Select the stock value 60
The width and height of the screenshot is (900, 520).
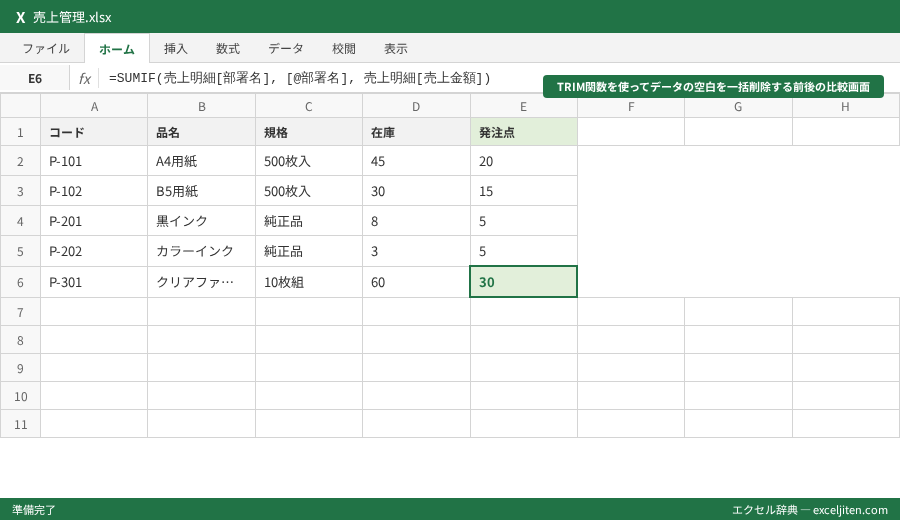click(416, 282)
